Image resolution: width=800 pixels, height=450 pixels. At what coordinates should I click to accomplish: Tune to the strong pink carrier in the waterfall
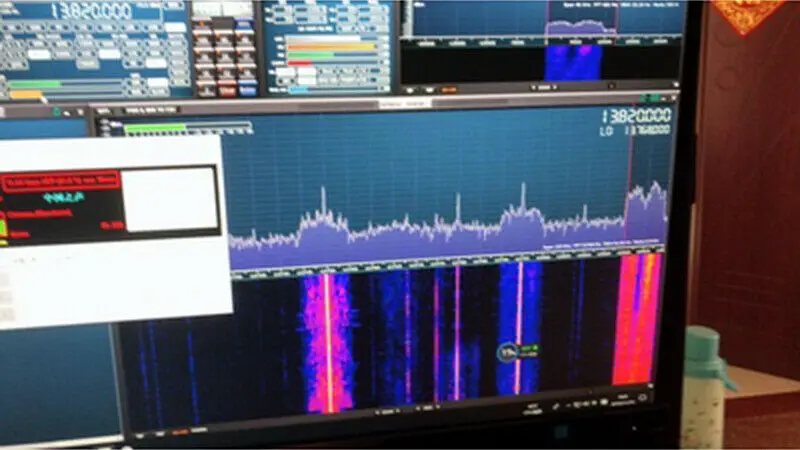point(329,342)
